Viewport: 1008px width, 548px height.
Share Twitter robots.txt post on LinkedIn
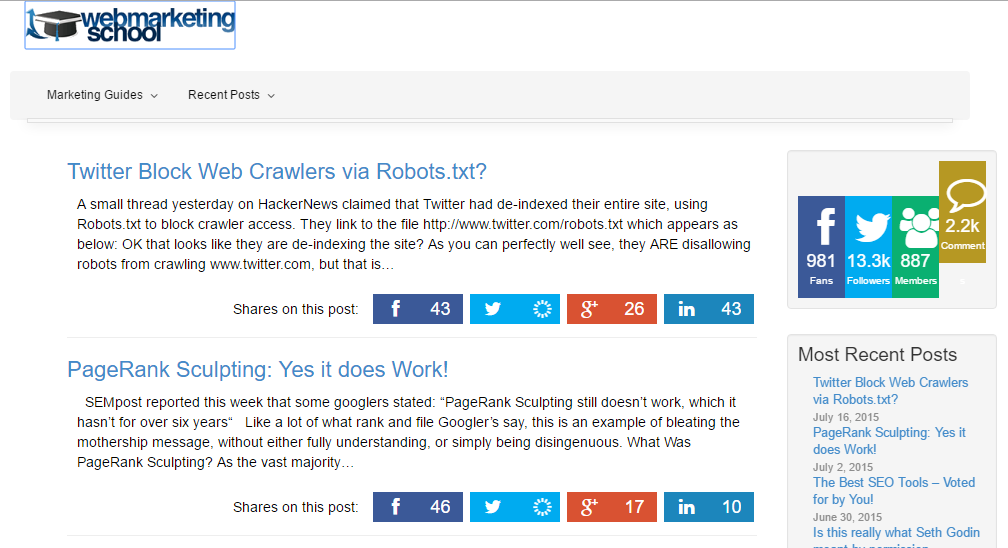(x=709, y=309)
